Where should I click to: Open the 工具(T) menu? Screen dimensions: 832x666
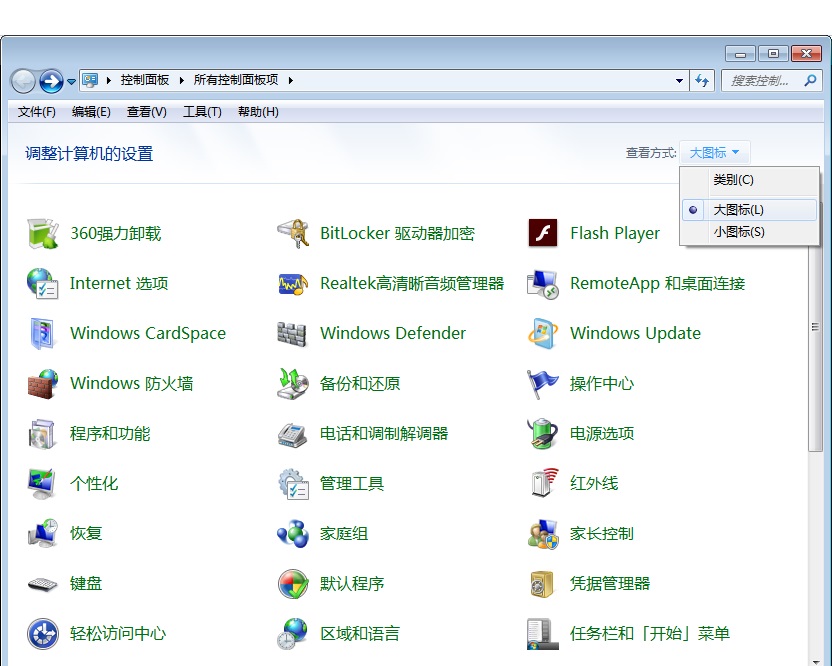[202, 111]
